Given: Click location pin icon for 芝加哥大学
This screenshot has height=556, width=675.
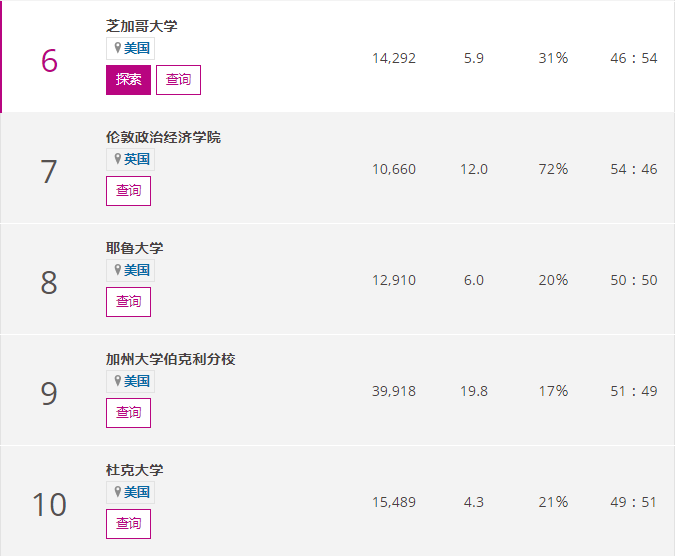Looking at the screenshot, I should [x=117, y=48].
